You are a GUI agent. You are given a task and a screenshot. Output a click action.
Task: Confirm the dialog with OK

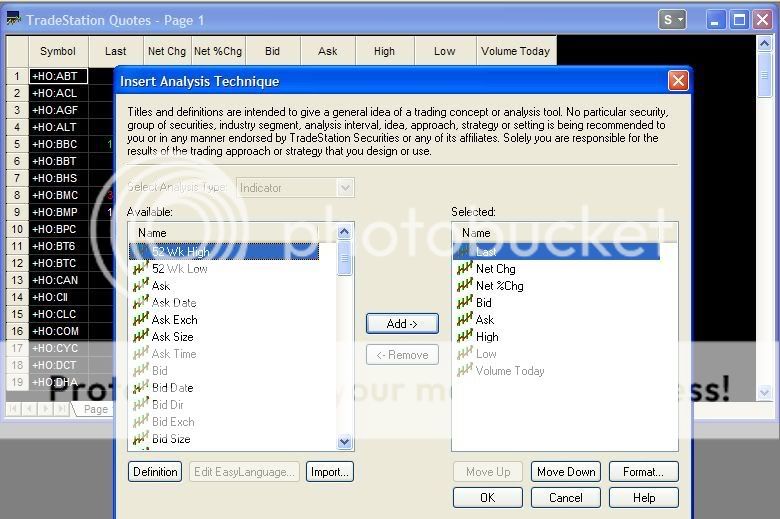click(x=488, y=498)
